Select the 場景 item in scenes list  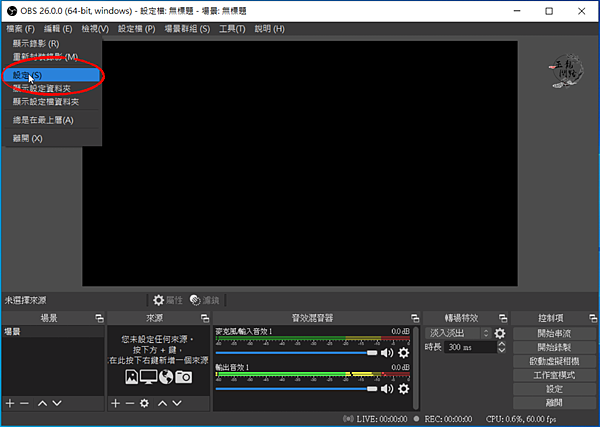point(53,331)
